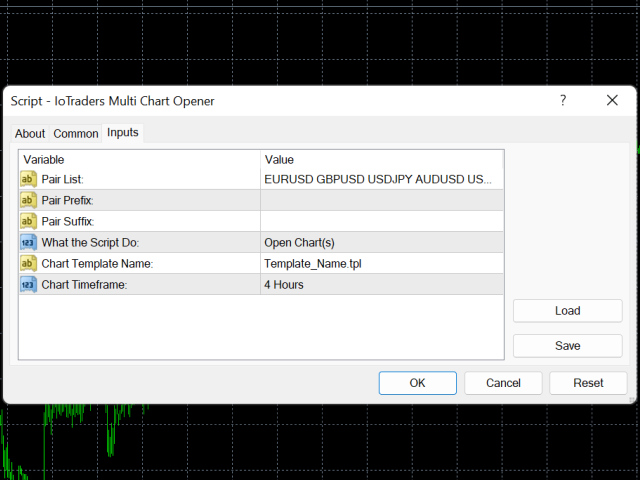The width and height of the screenshot is (640, 480).
Task: Edit the empty Pair Prefix value cell
Action: point(382,200)
